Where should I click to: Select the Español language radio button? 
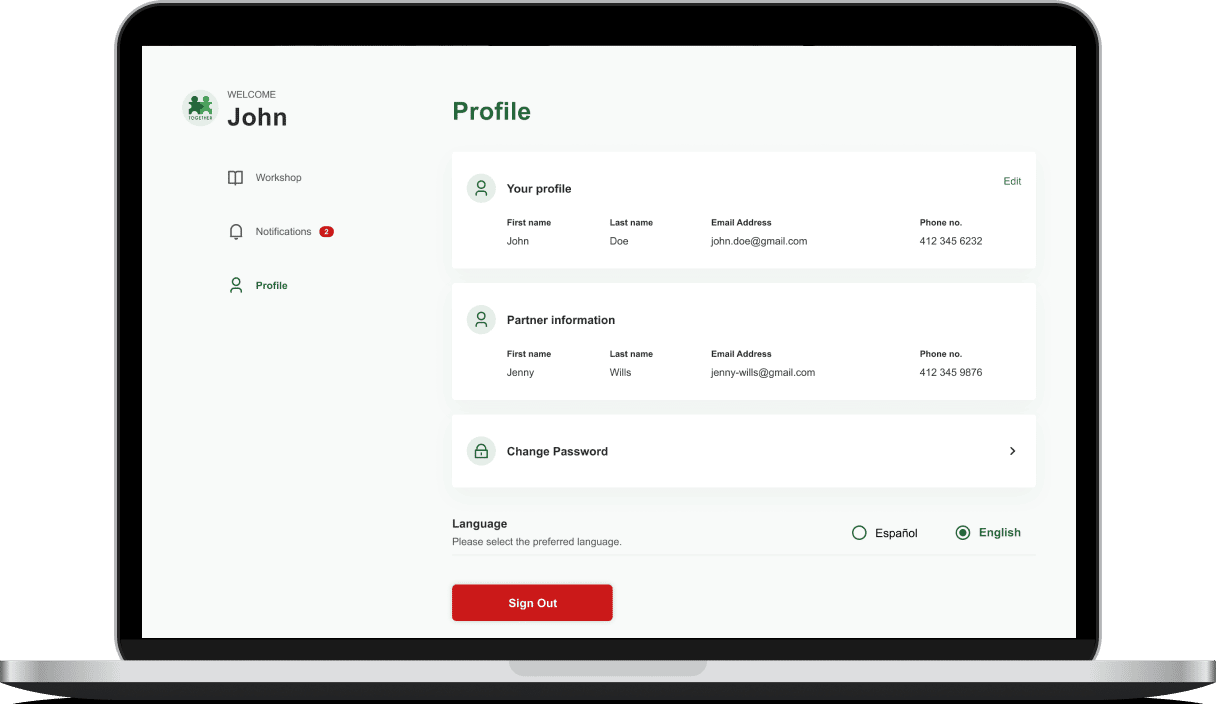(859, 533)
